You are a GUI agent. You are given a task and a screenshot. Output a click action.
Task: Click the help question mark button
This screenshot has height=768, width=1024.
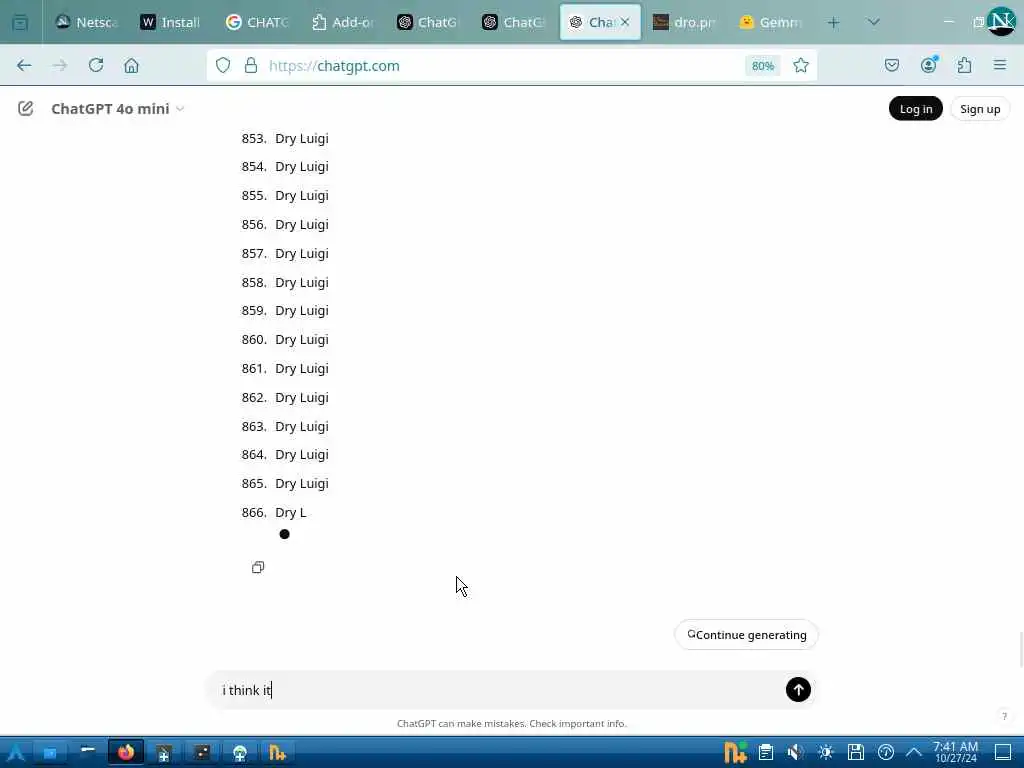pyautogui.click(x=1004, y=716)
